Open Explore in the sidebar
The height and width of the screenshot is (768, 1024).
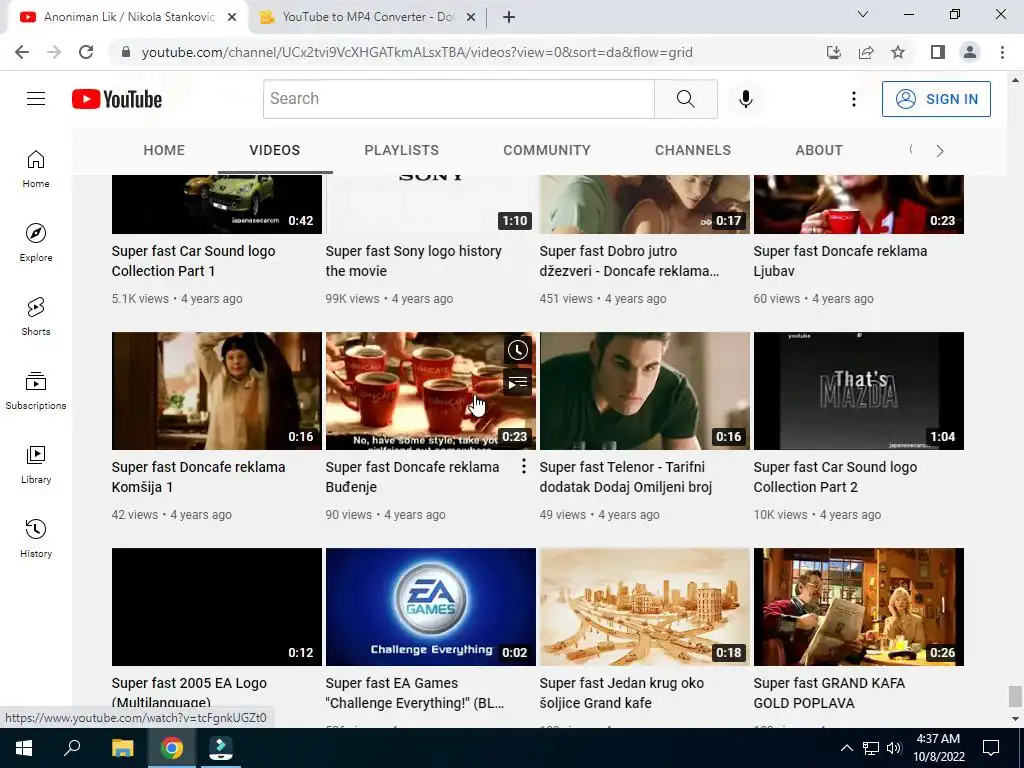(x=36, y=242)
